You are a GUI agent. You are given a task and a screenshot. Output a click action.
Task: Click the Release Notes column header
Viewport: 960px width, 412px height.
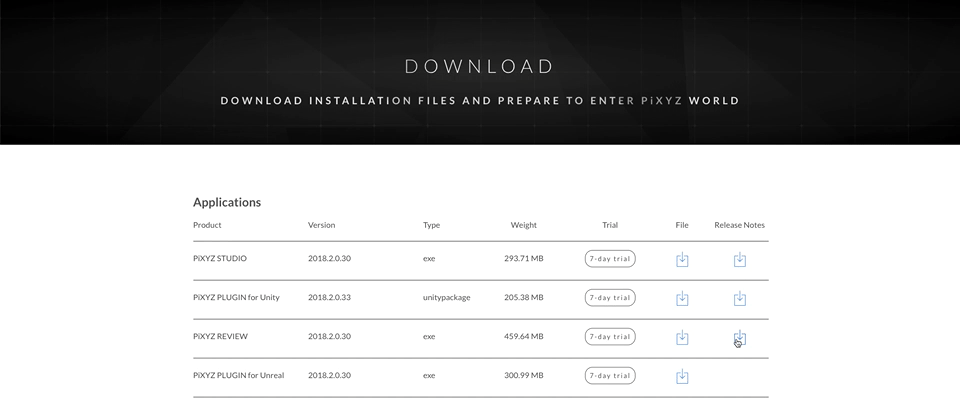pyautogui.click(x=739, y=225)
